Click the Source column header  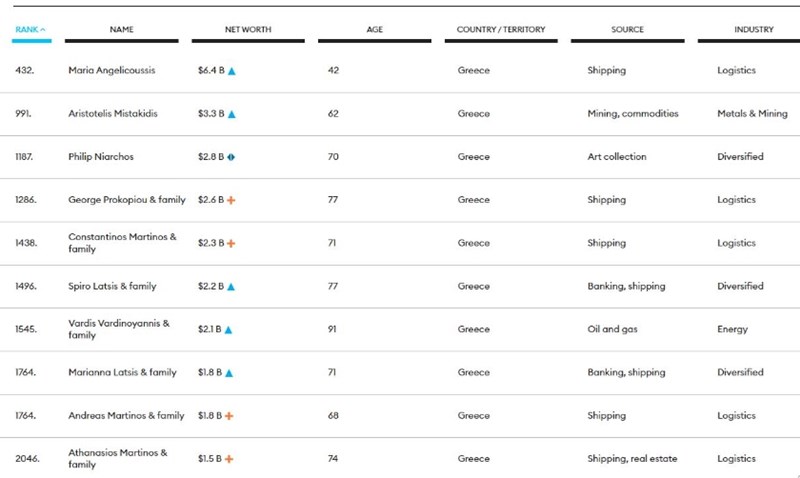(x=627, y=30)
